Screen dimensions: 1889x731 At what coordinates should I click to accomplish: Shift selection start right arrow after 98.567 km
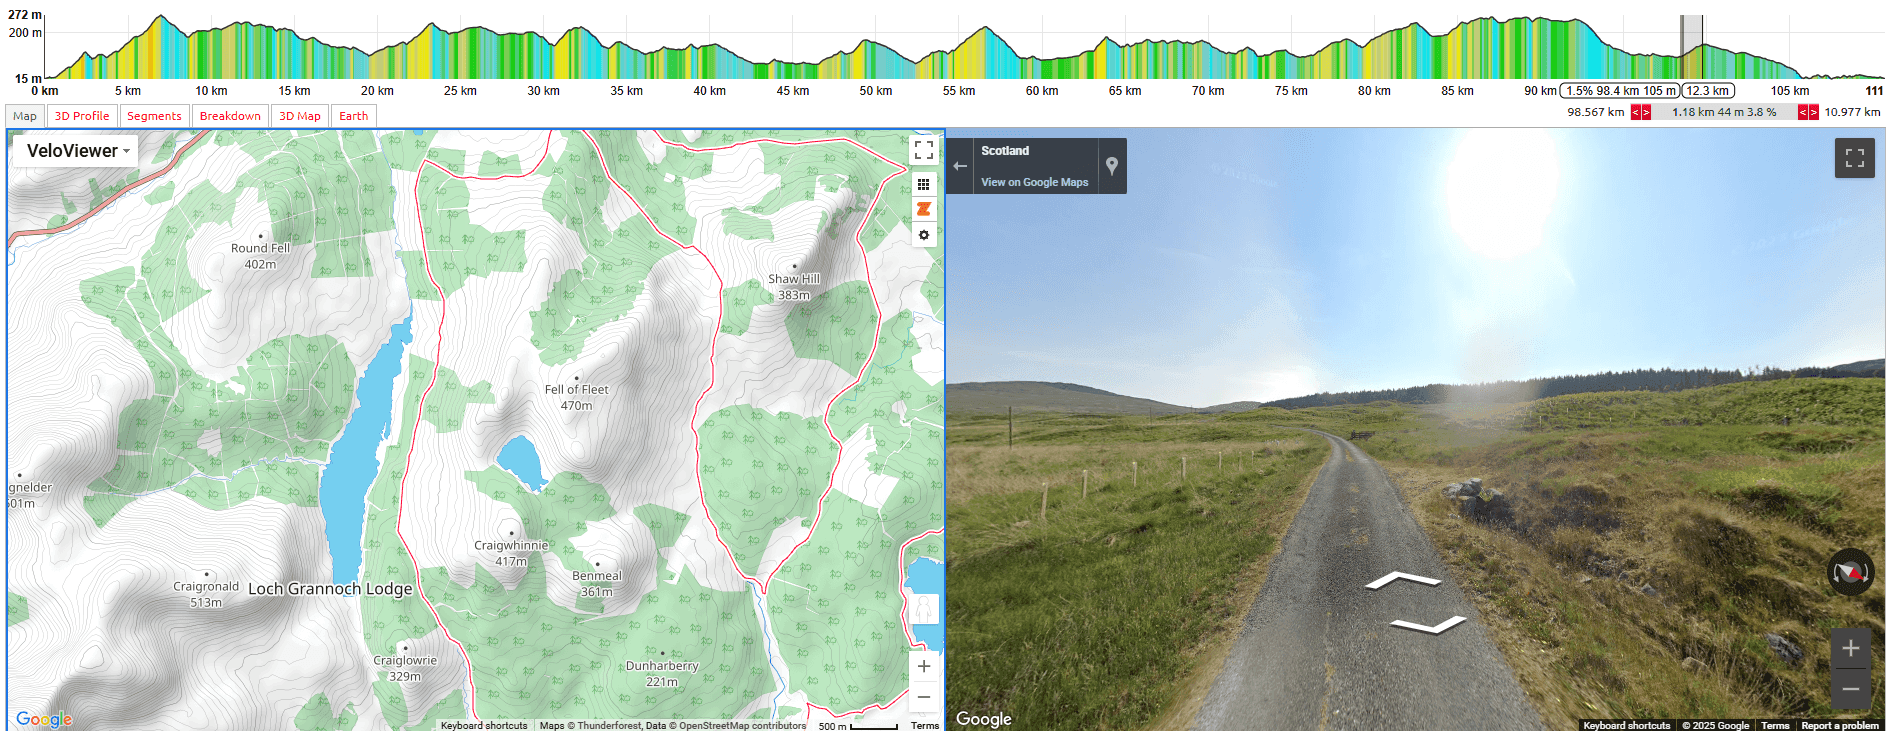tap(1646, 112)
